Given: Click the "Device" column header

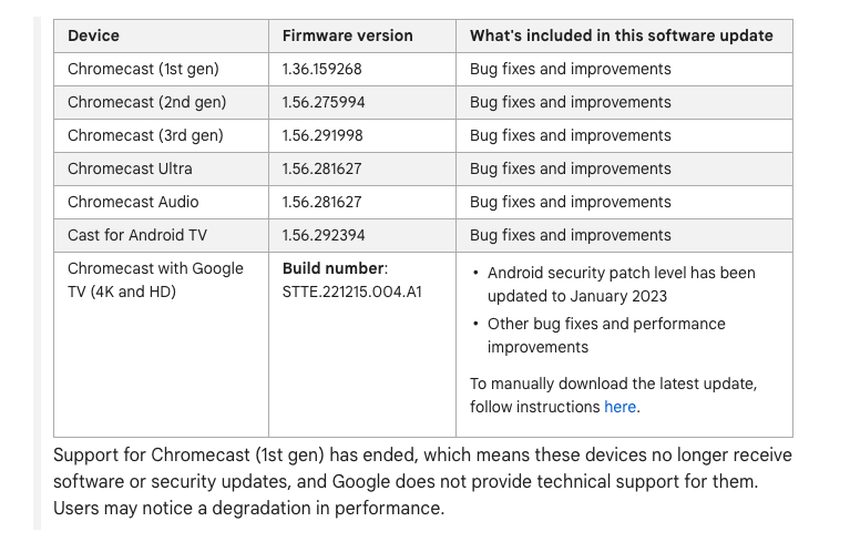Looking at the screenshot, I should [93, 36].
